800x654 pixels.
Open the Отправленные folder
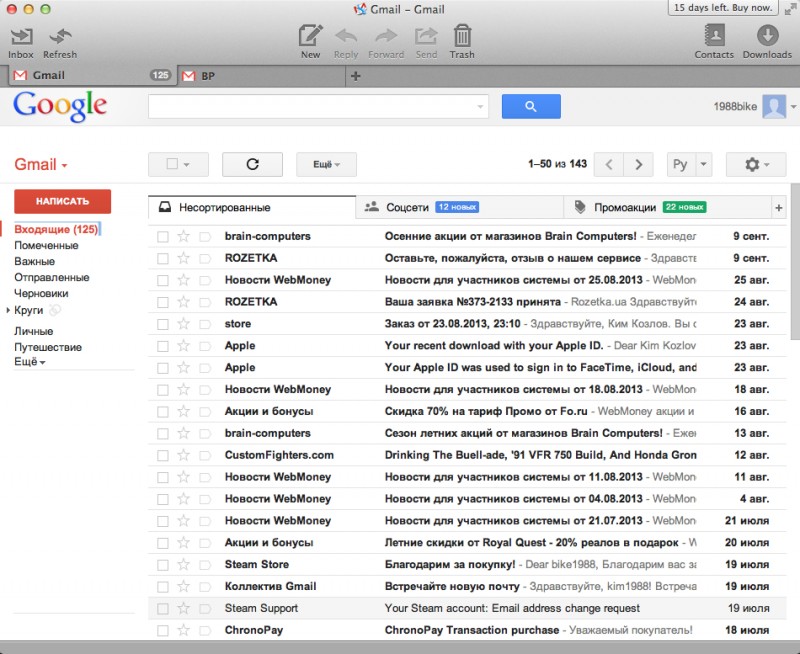52,278
